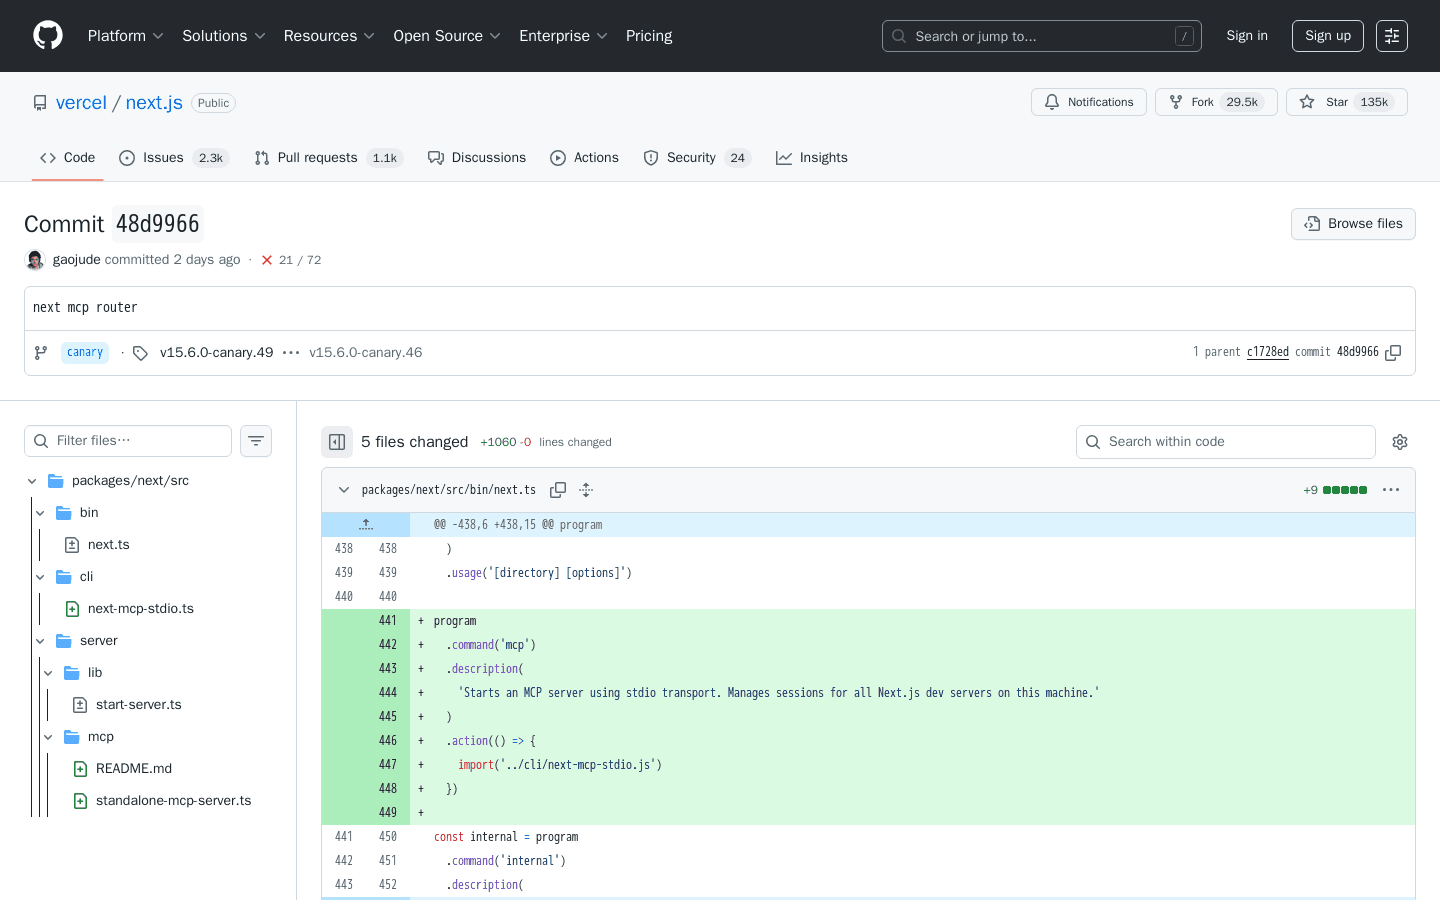Open gaojude's avatar profile
Viewport: 1440px width, 900px height.
35,260
